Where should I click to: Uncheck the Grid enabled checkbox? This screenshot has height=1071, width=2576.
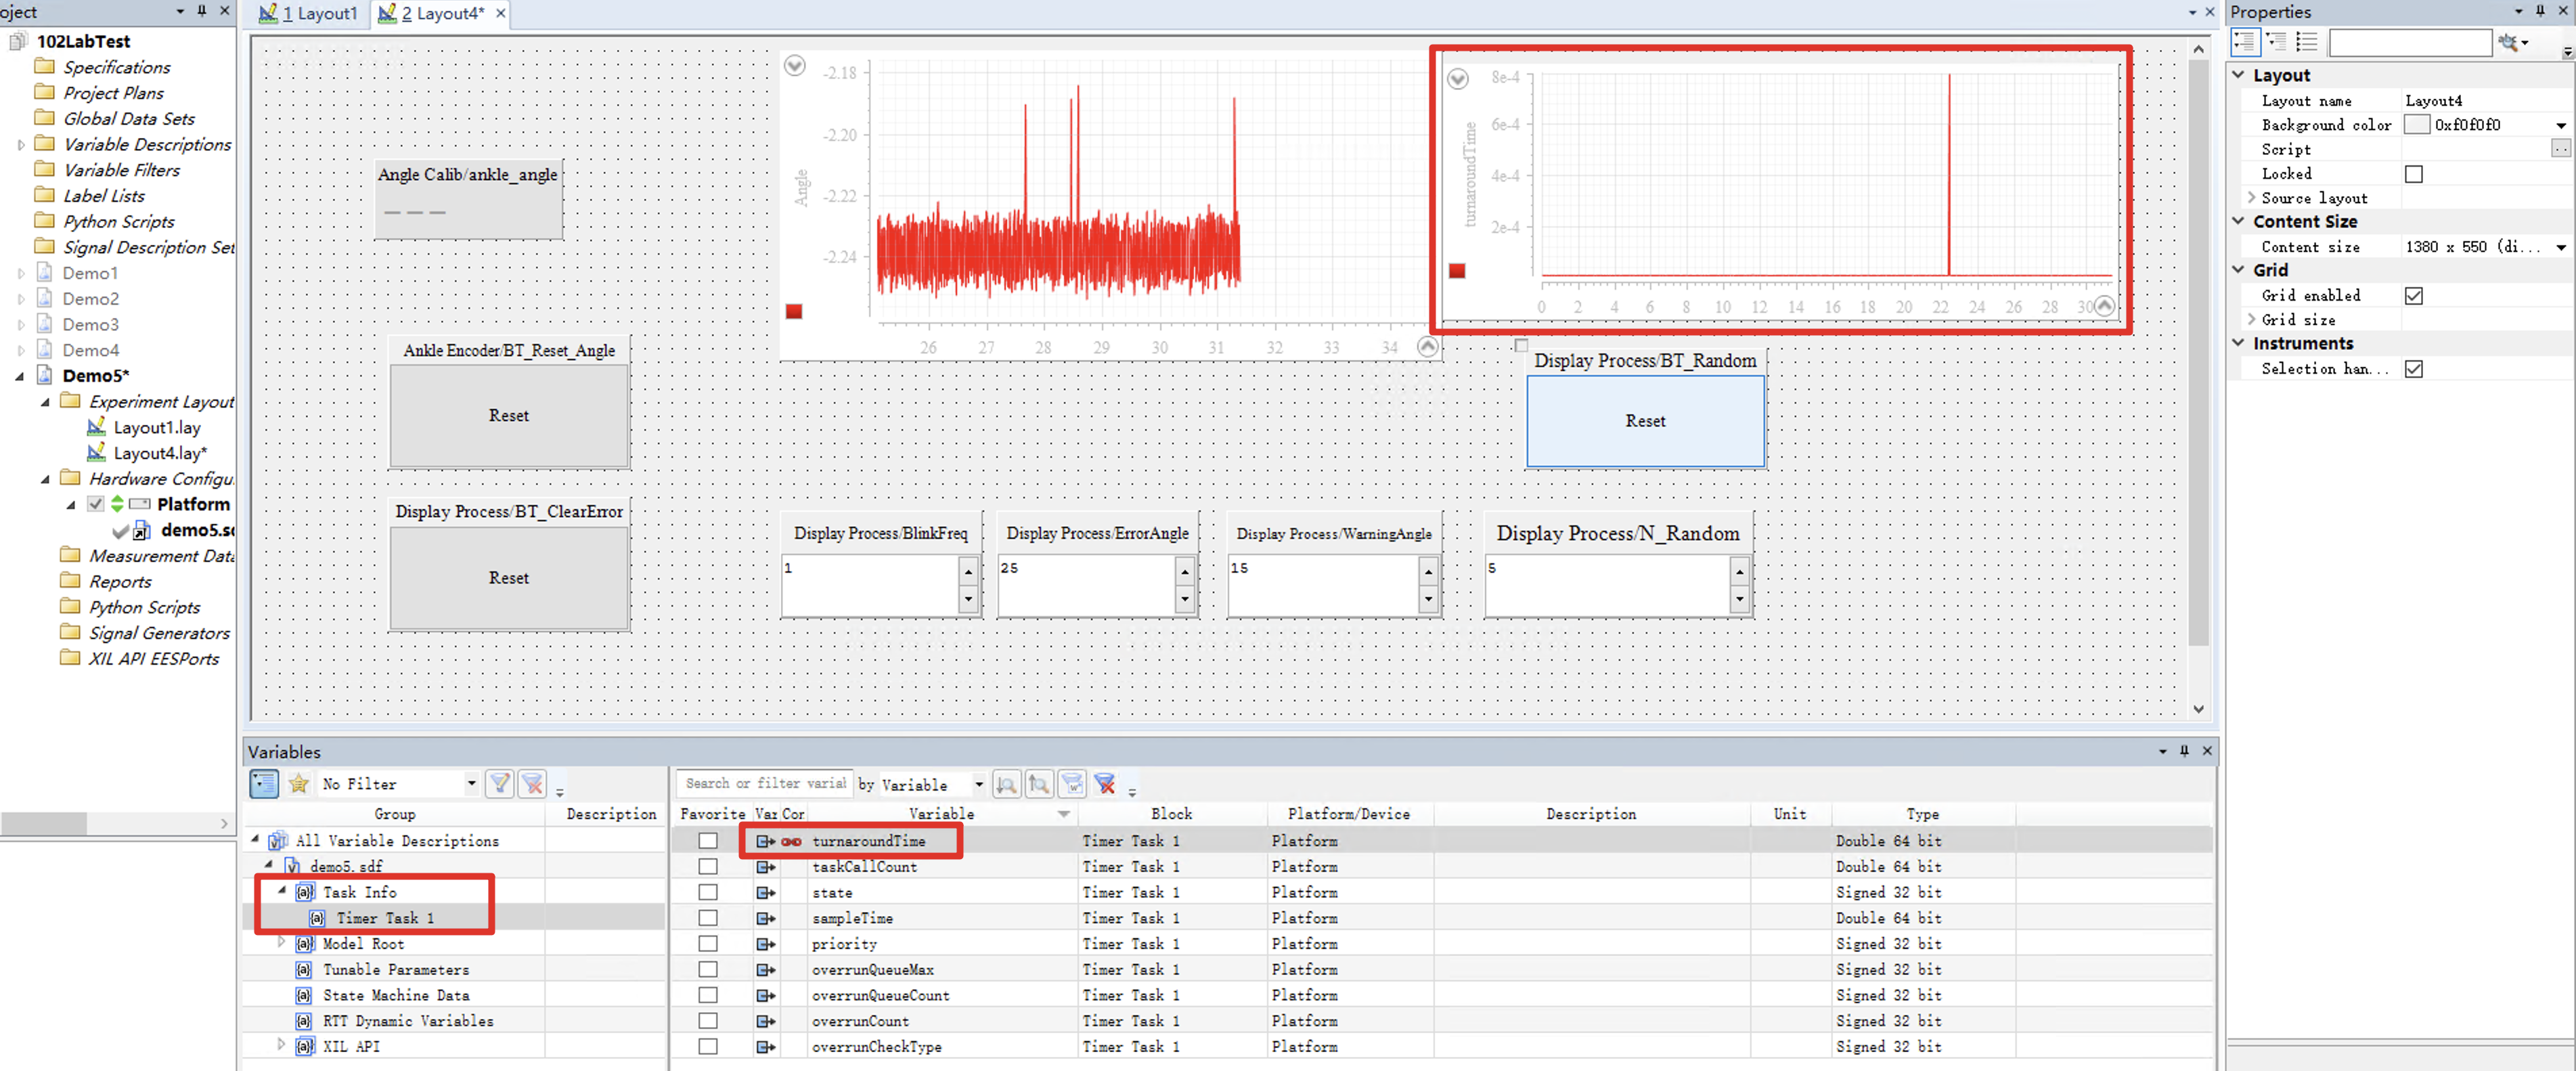point(2413,296)
